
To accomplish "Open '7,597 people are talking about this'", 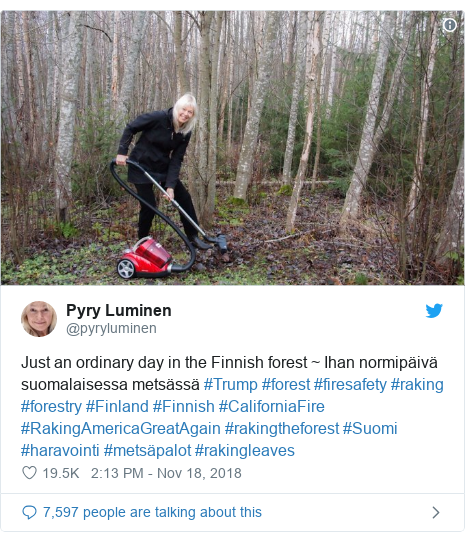I will (152, 512).
